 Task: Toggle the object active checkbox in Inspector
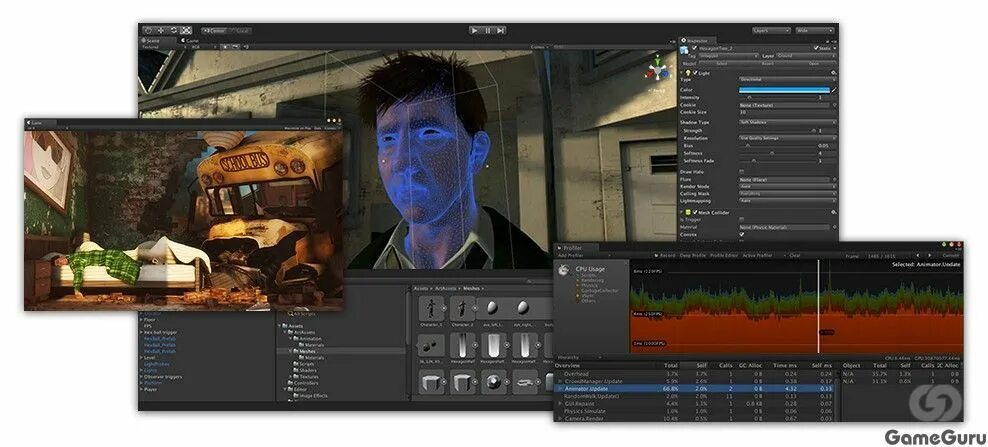point(695,48)
